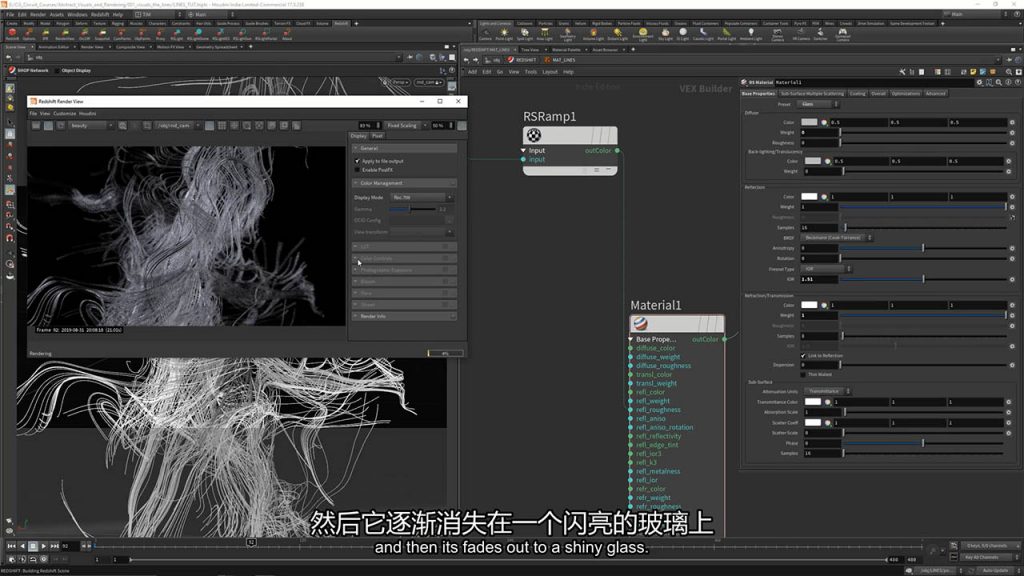Open the Render menu in main menu bar
The image size is (1024, 576).
[38, 14]
